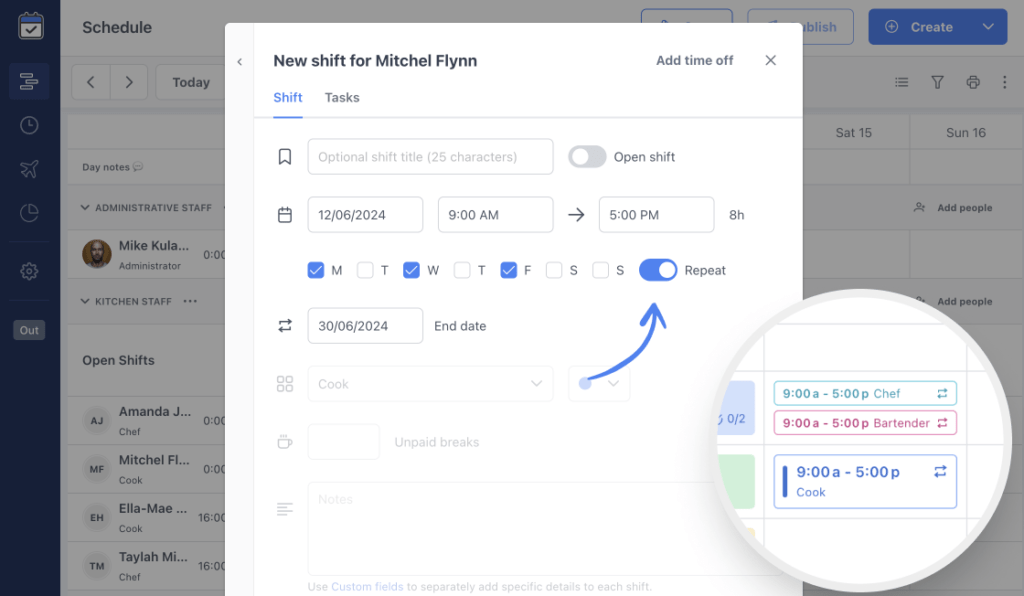Click the optional shift title field
Viewport: 1024px width, 596px height.
[430, 157]
